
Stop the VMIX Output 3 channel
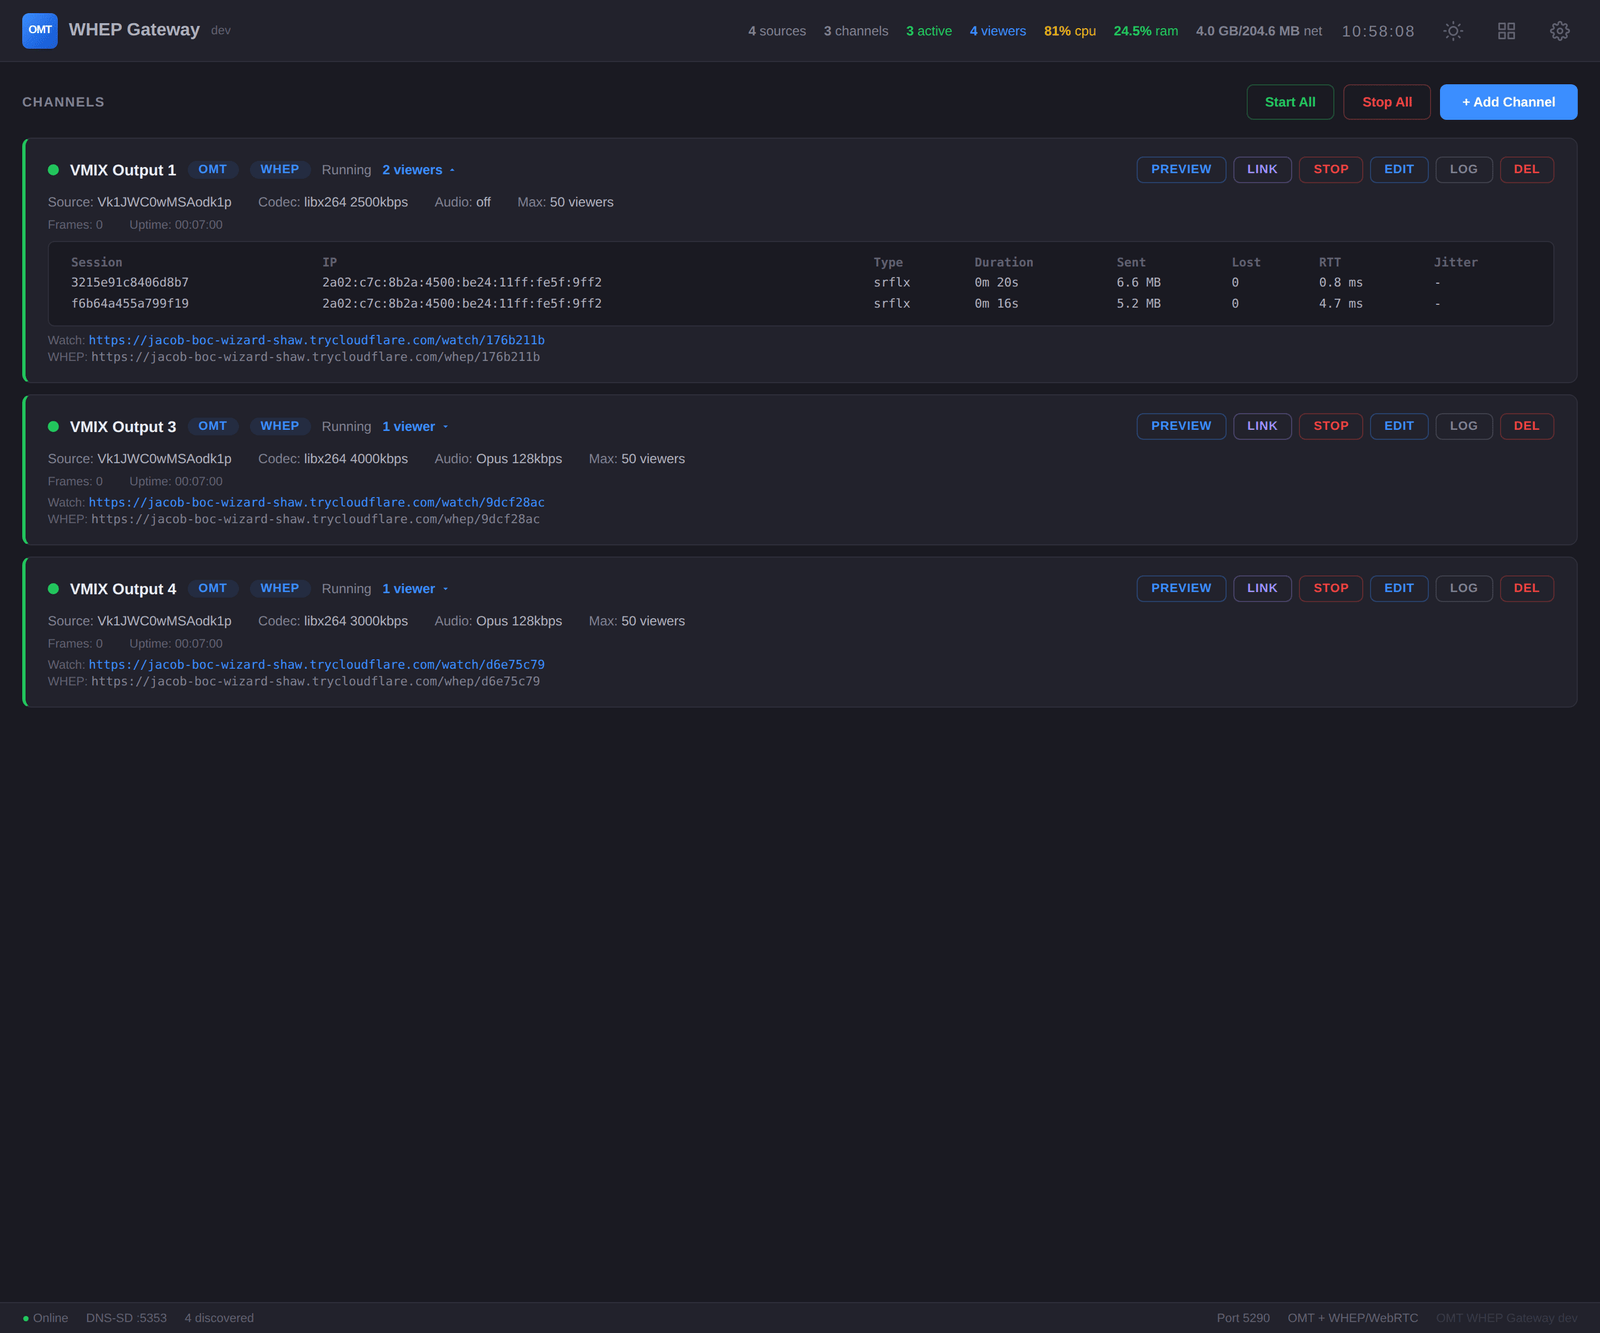point(1330,426)
